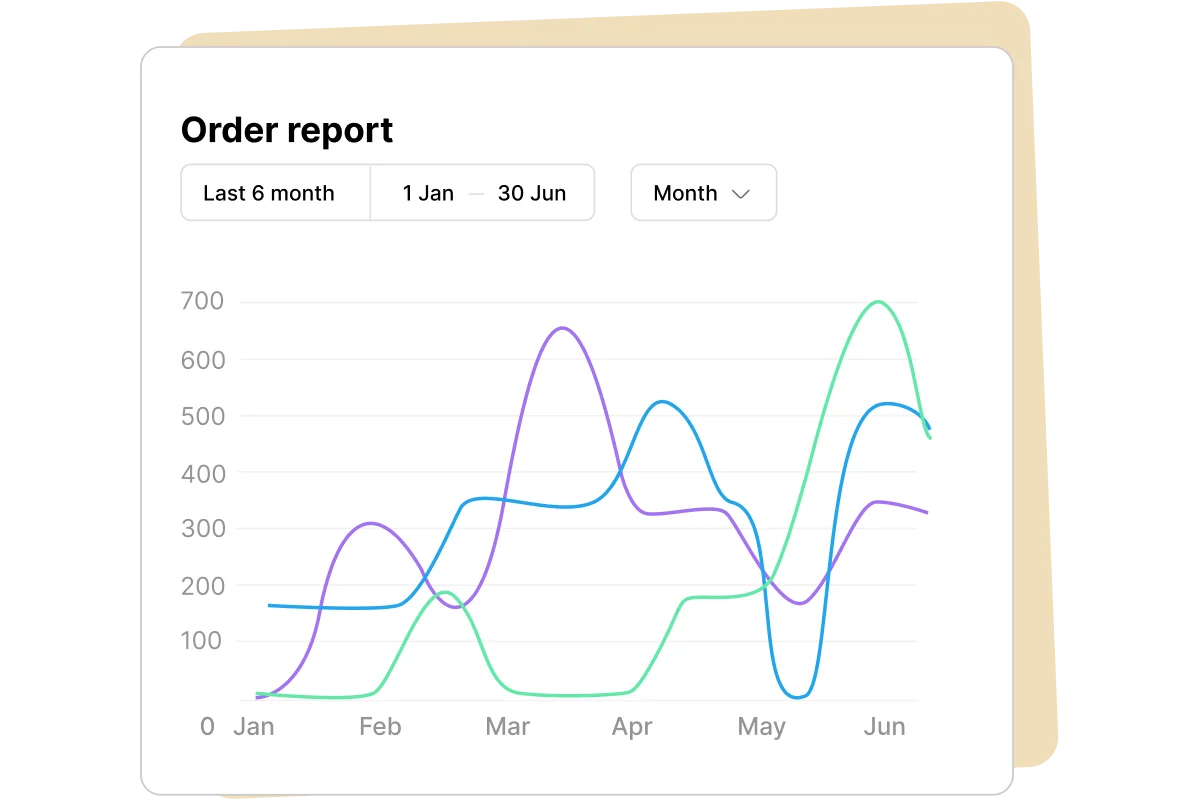Click the purple line's highest peak after Mar

(562, 328)
